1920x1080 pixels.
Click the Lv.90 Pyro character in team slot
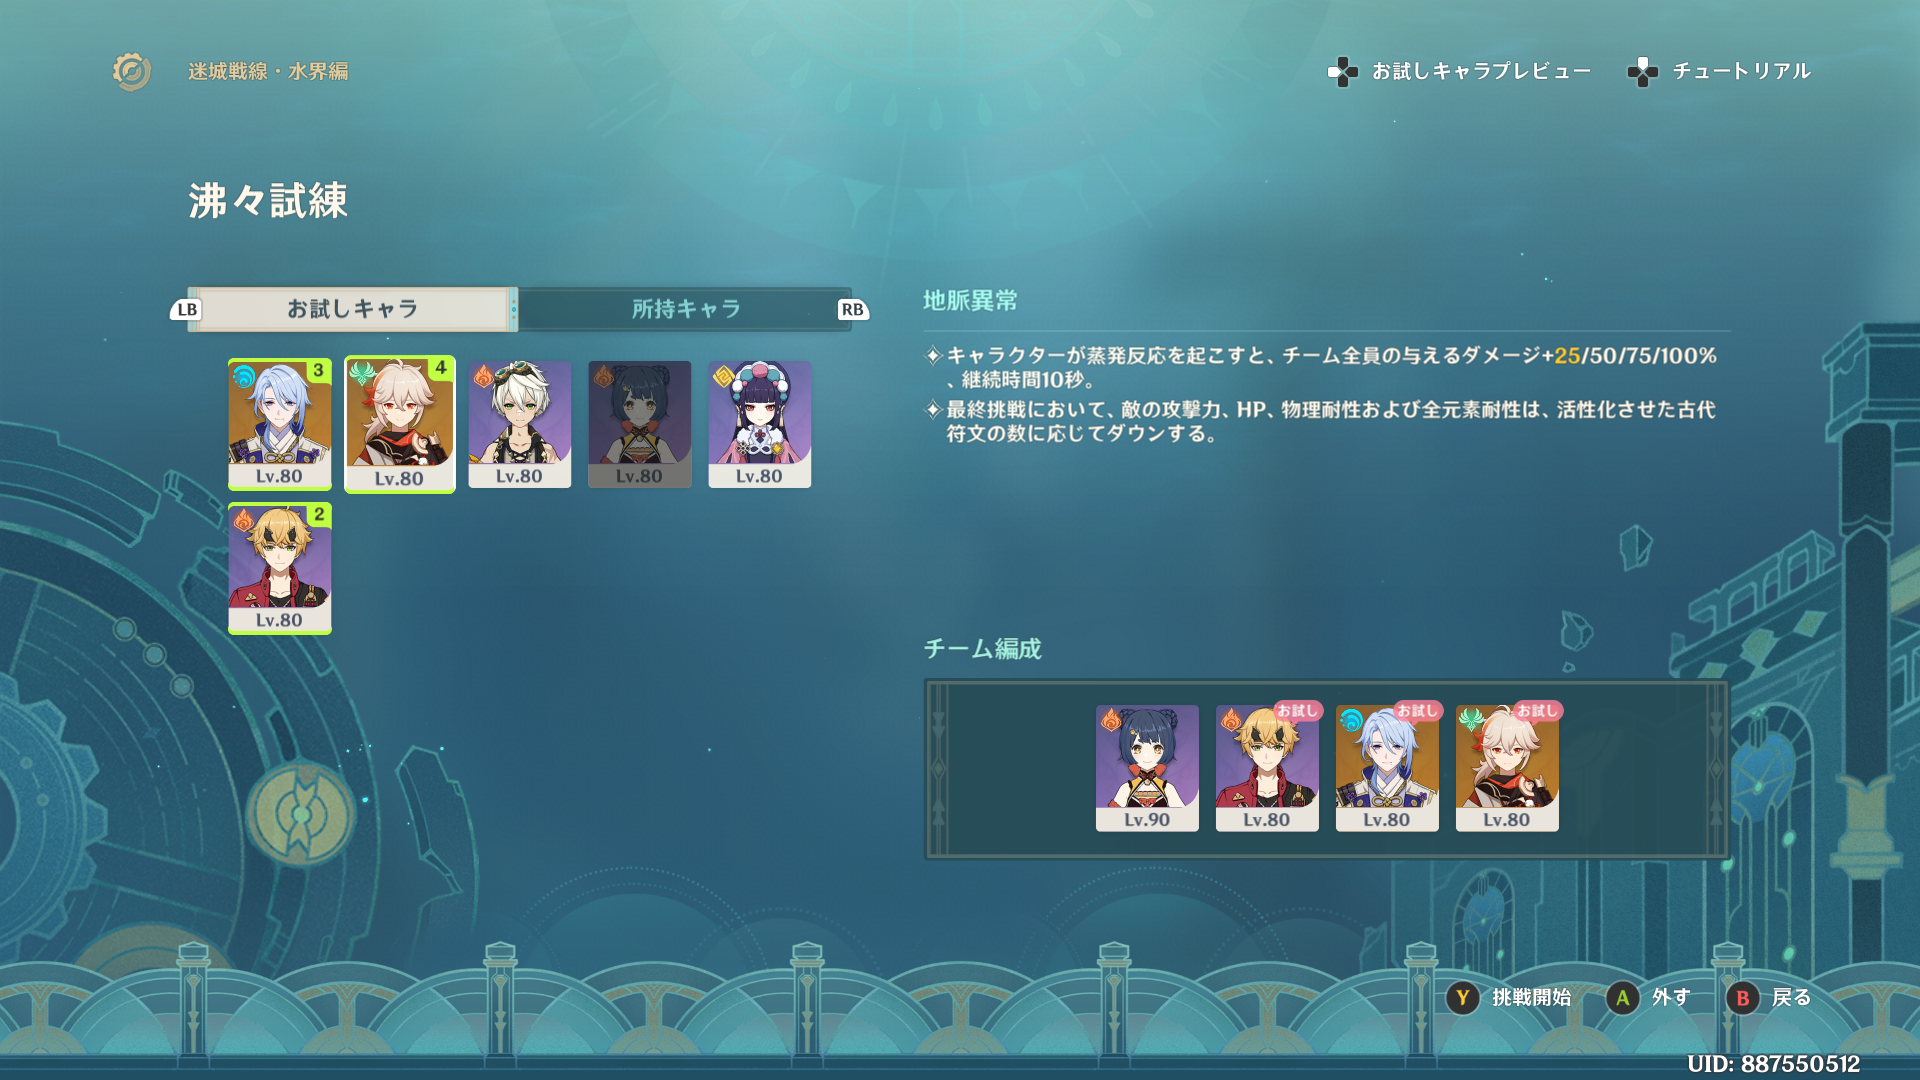1147,768
